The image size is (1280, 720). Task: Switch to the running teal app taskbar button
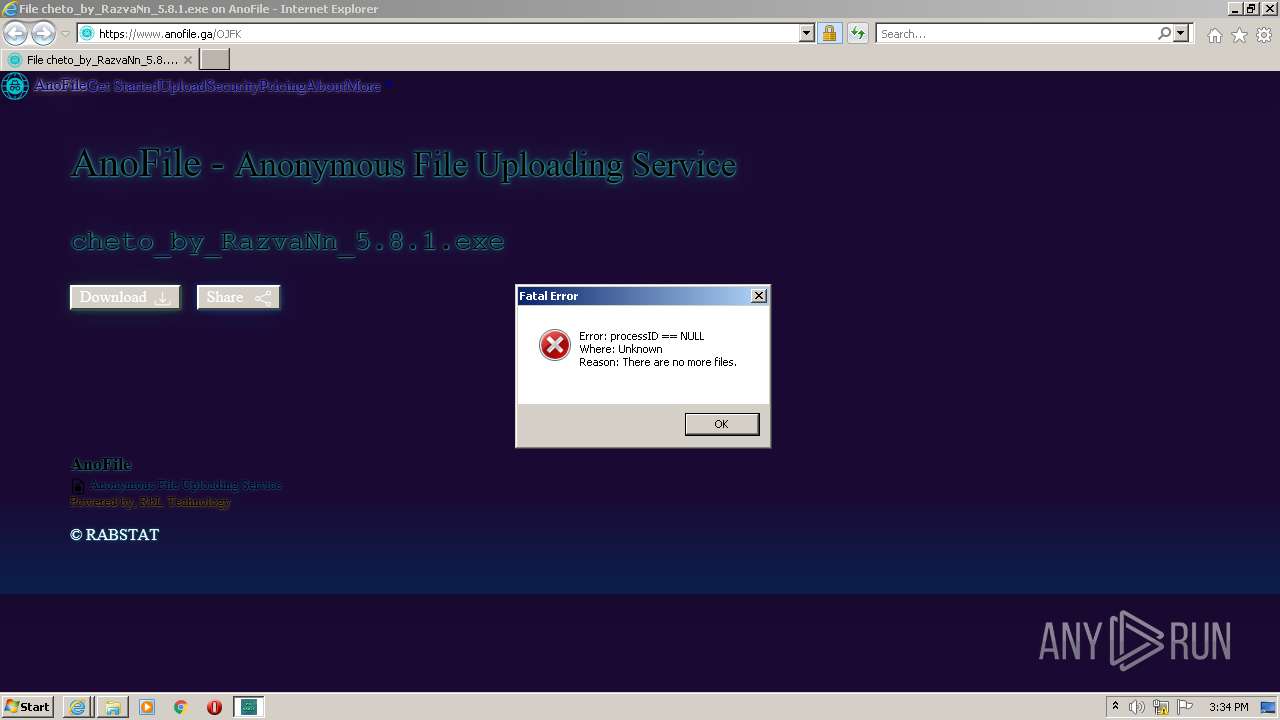(x=248, y=707)
